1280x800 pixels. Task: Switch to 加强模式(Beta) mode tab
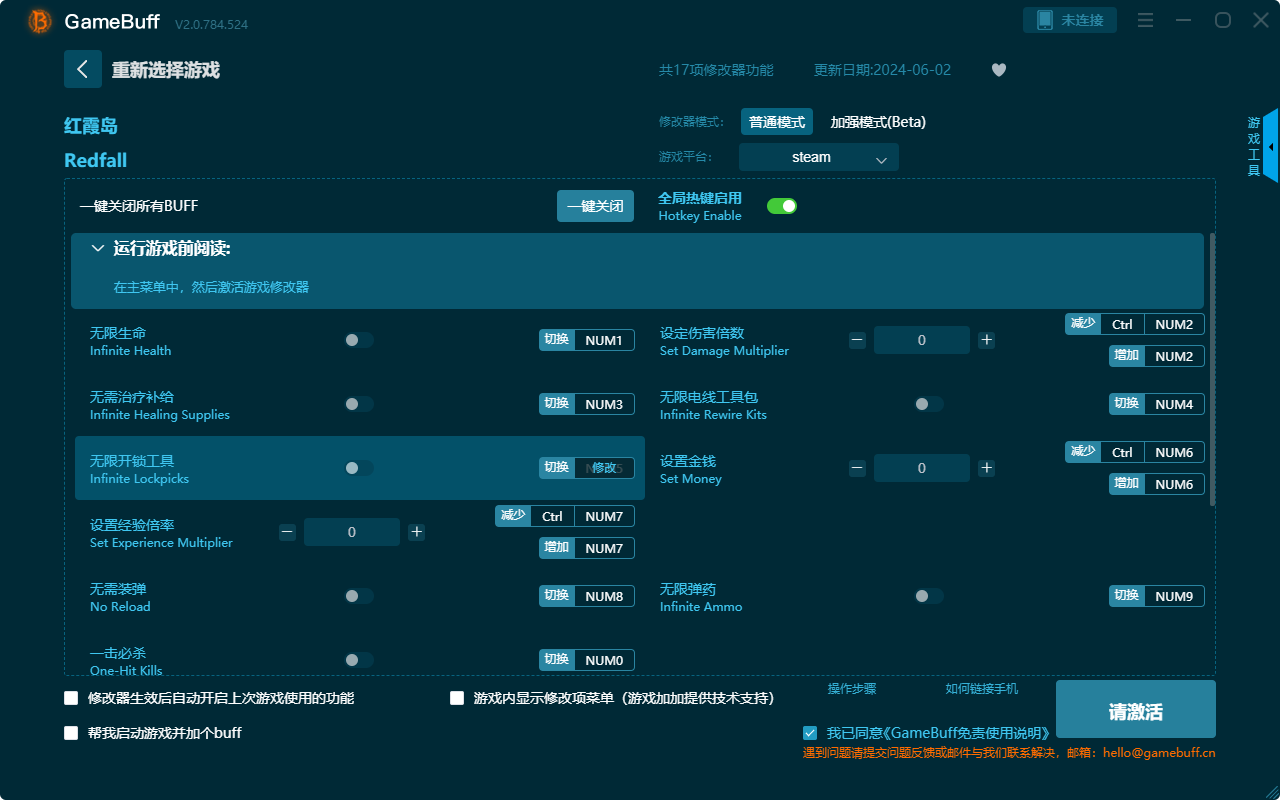tap(878, 122)
